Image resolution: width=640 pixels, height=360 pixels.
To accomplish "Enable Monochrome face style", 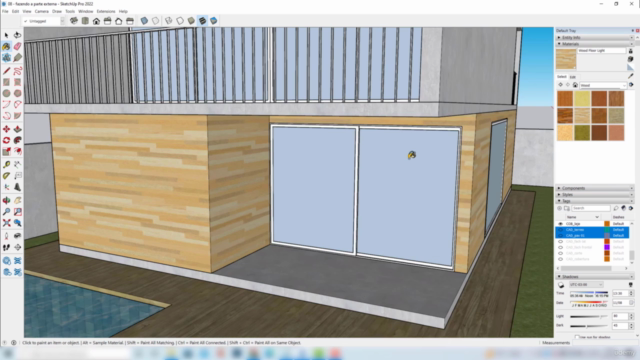I will click(213, 21).
